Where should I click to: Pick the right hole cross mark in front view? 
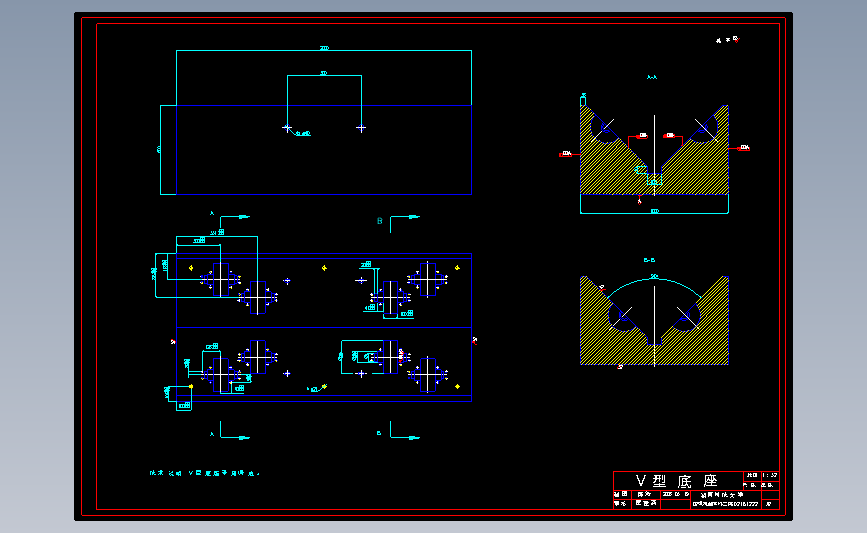361,128
